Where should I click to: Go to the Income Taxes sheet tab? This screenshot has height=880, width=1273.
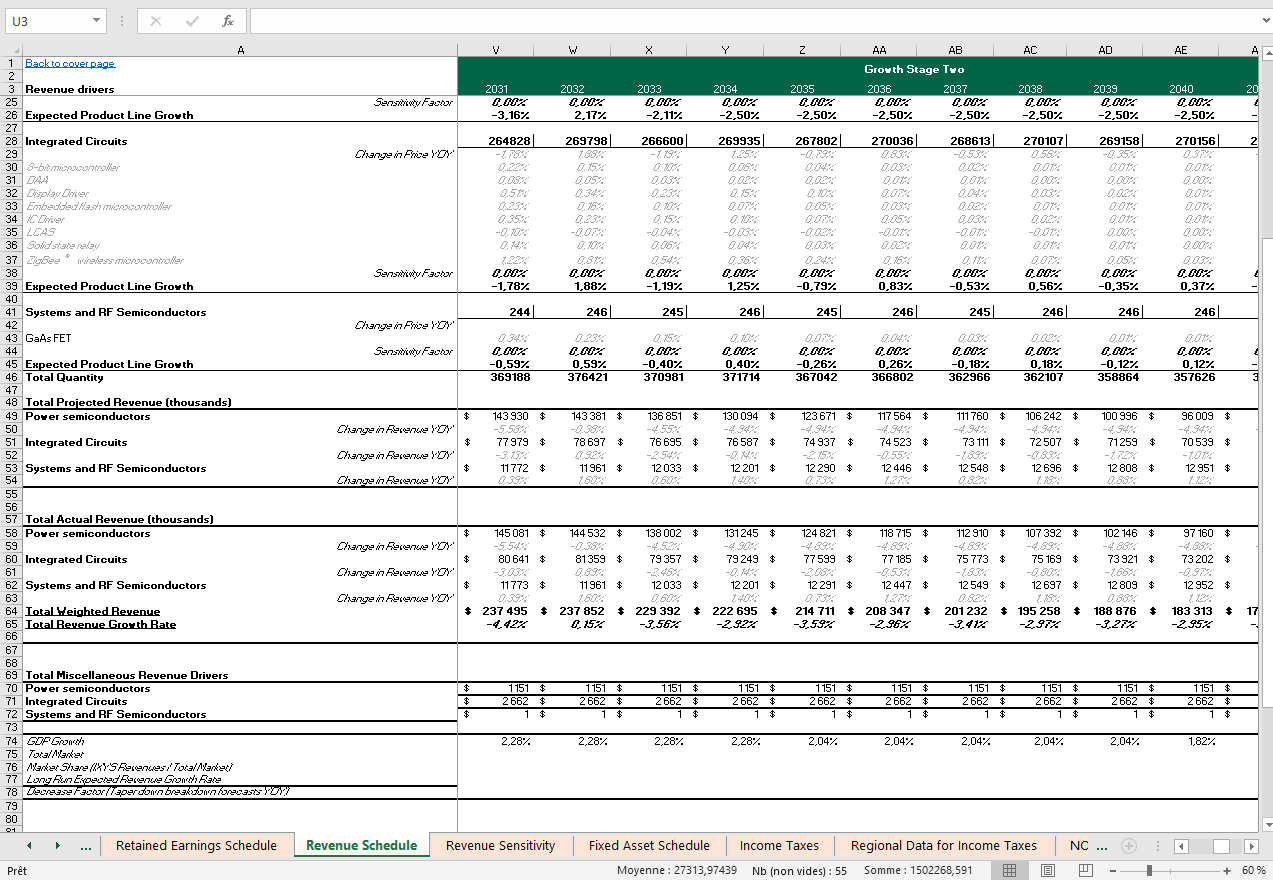click(779, 846)
